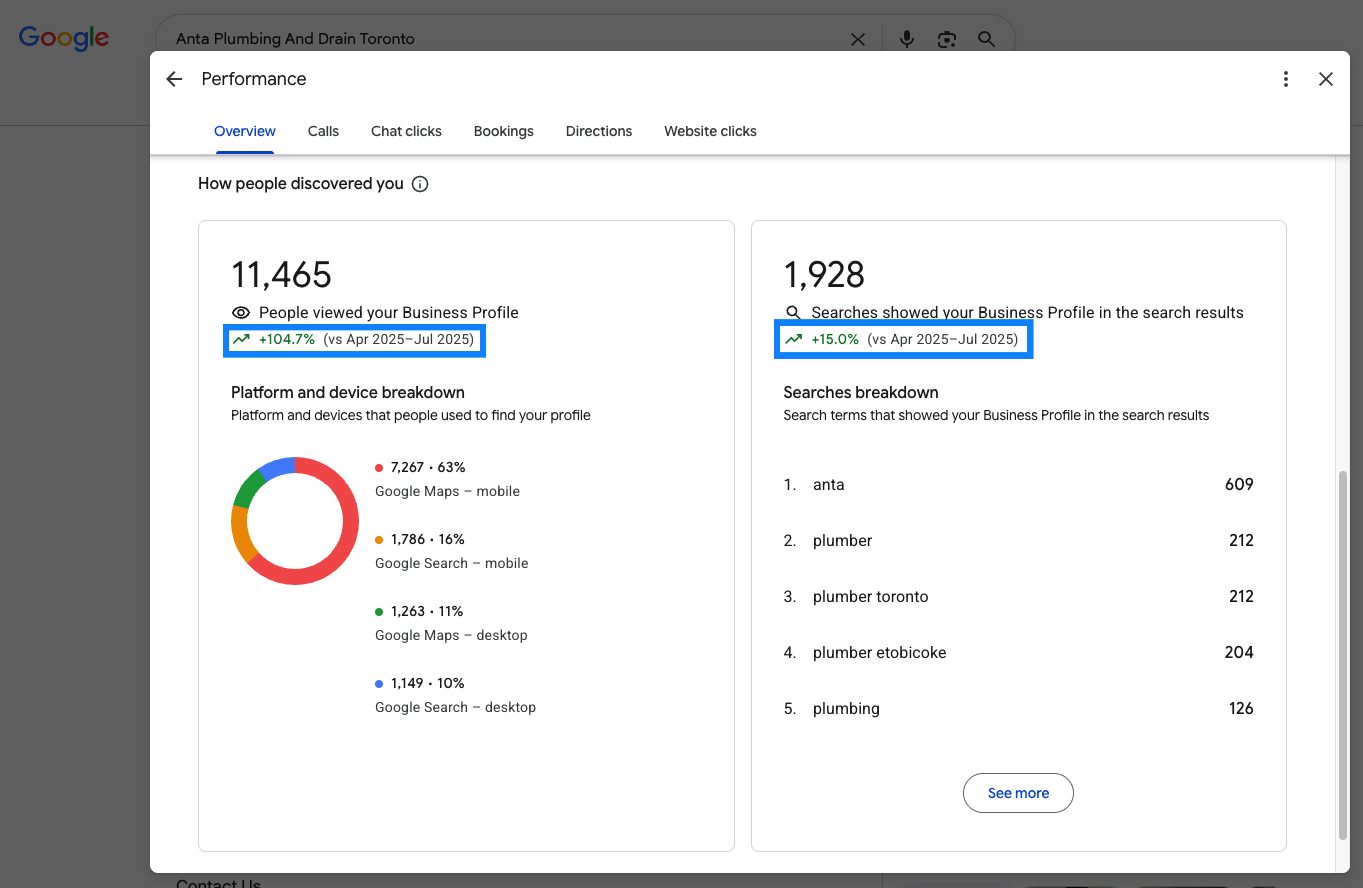Click the Performance panel title

tap(254, 79)
